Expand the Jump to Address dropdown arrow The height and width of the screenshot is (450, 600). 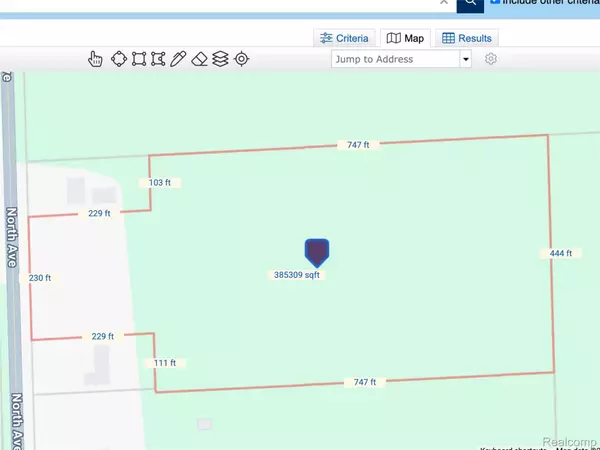pyautogui.click(x=465, y=59)
